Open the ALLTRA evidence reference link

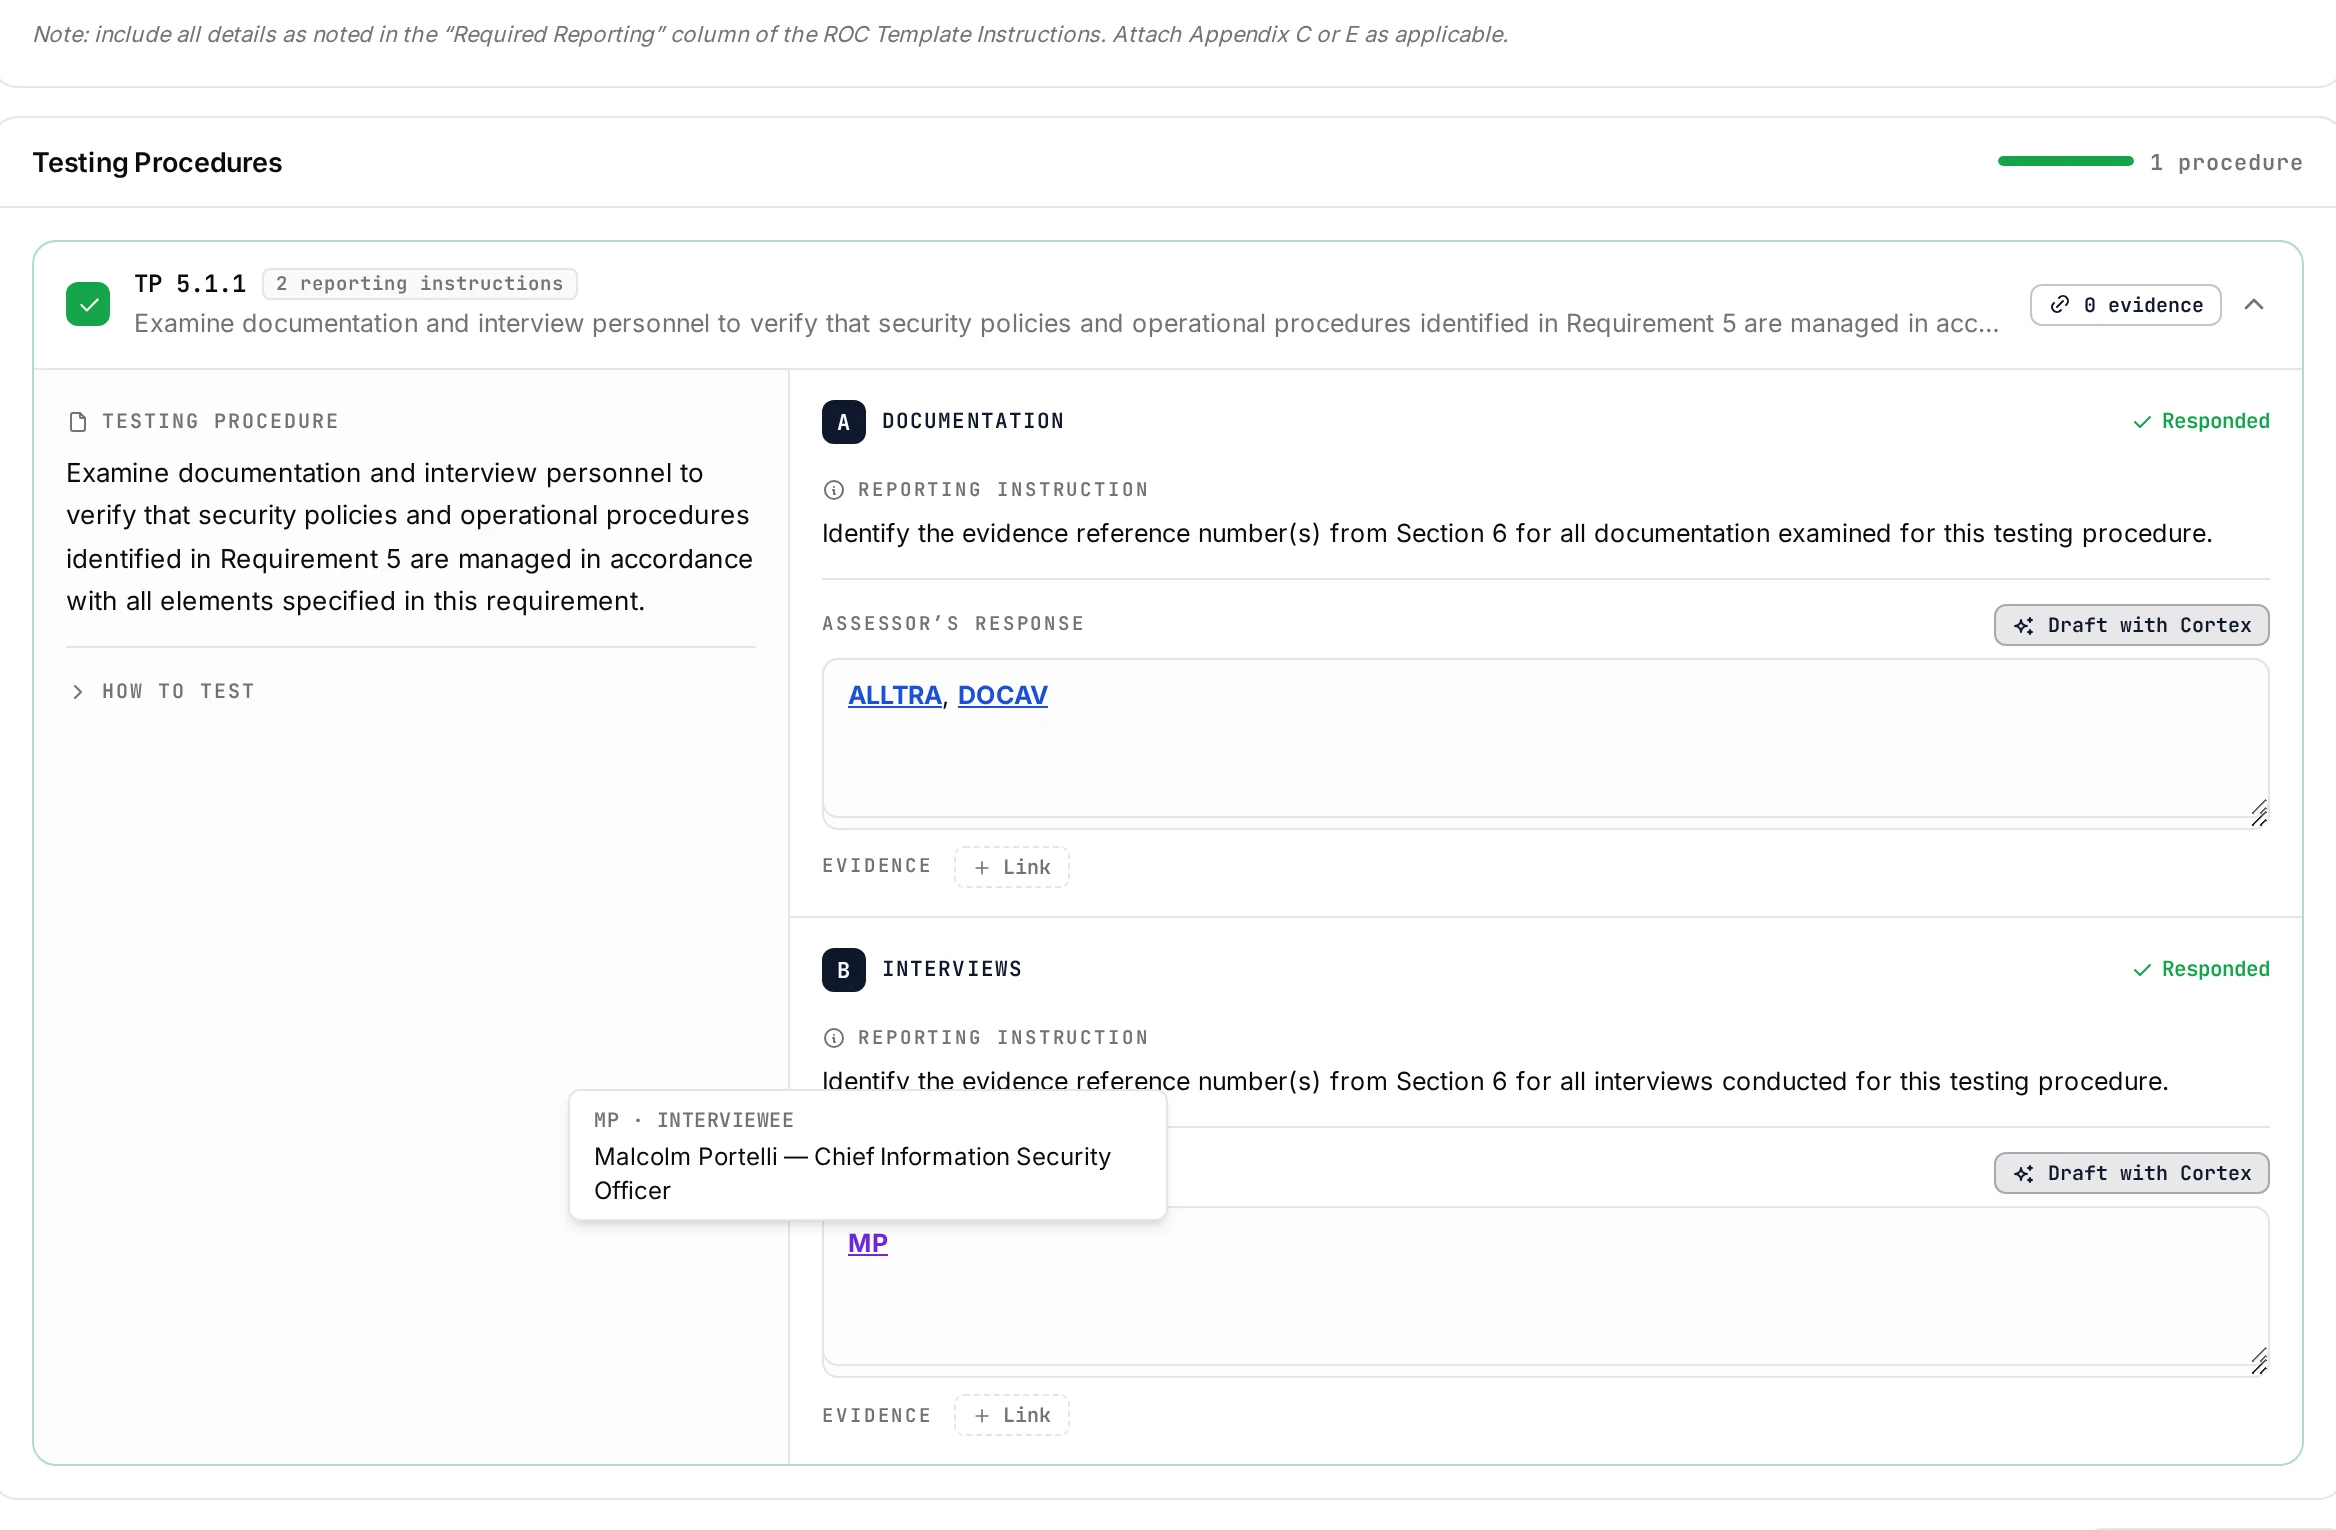(x=895, y=695)
